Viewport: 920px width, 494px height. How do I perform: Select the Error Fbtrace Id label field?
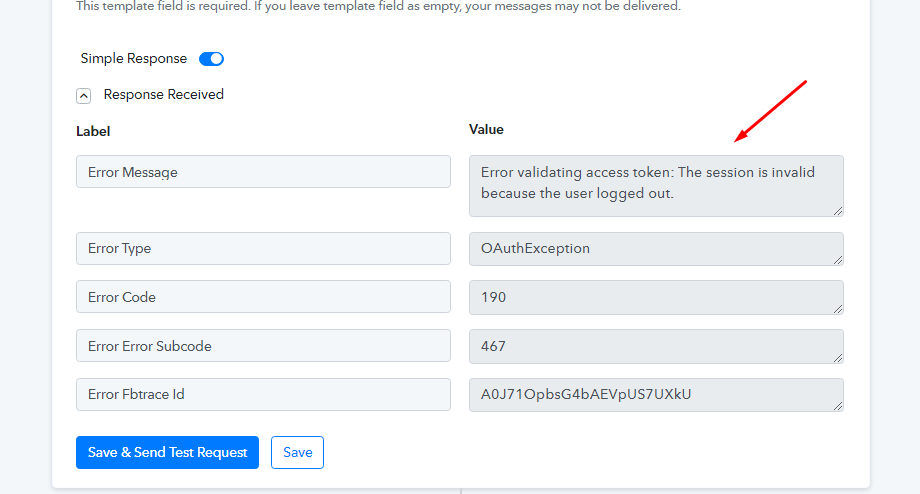coord(263,394)
